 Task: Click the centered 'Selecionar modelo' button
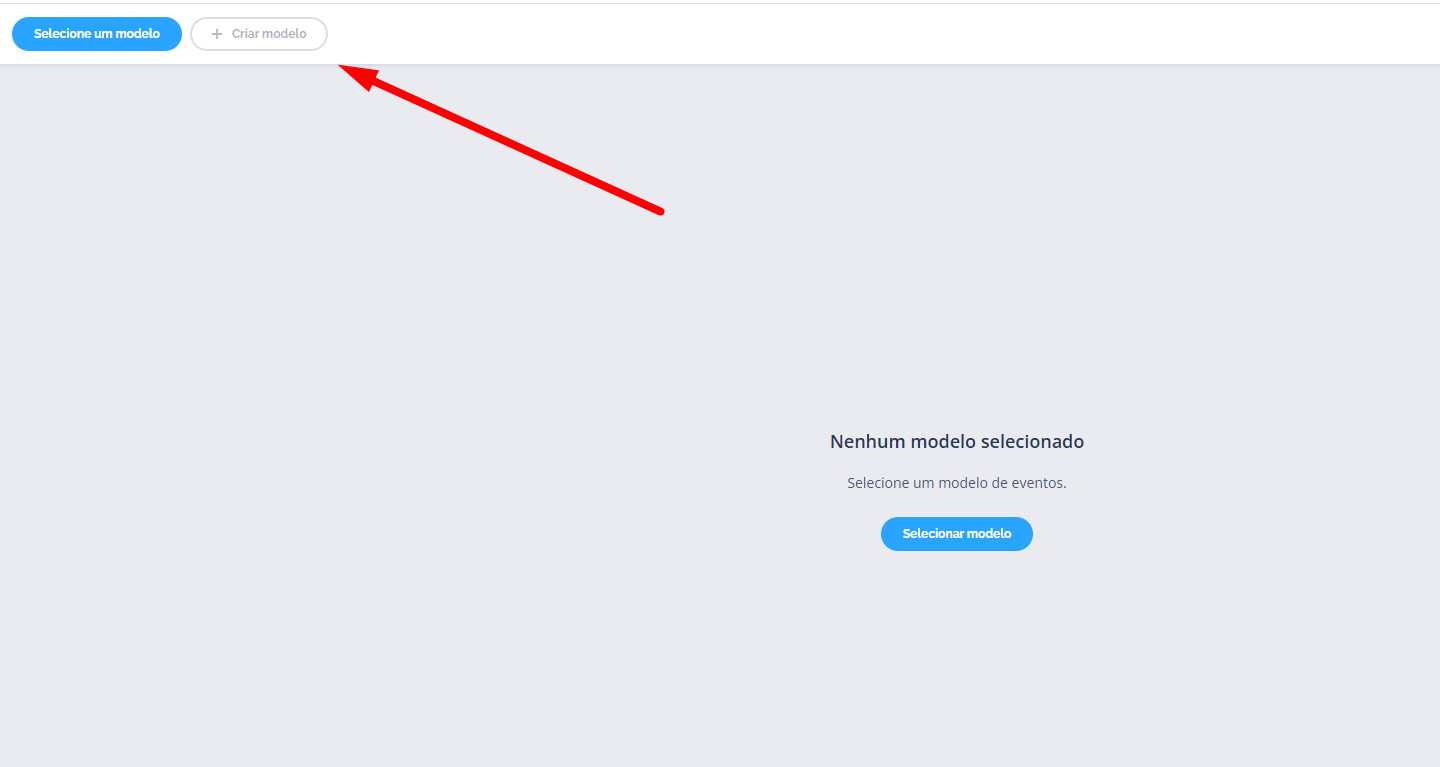pos(957,534)
